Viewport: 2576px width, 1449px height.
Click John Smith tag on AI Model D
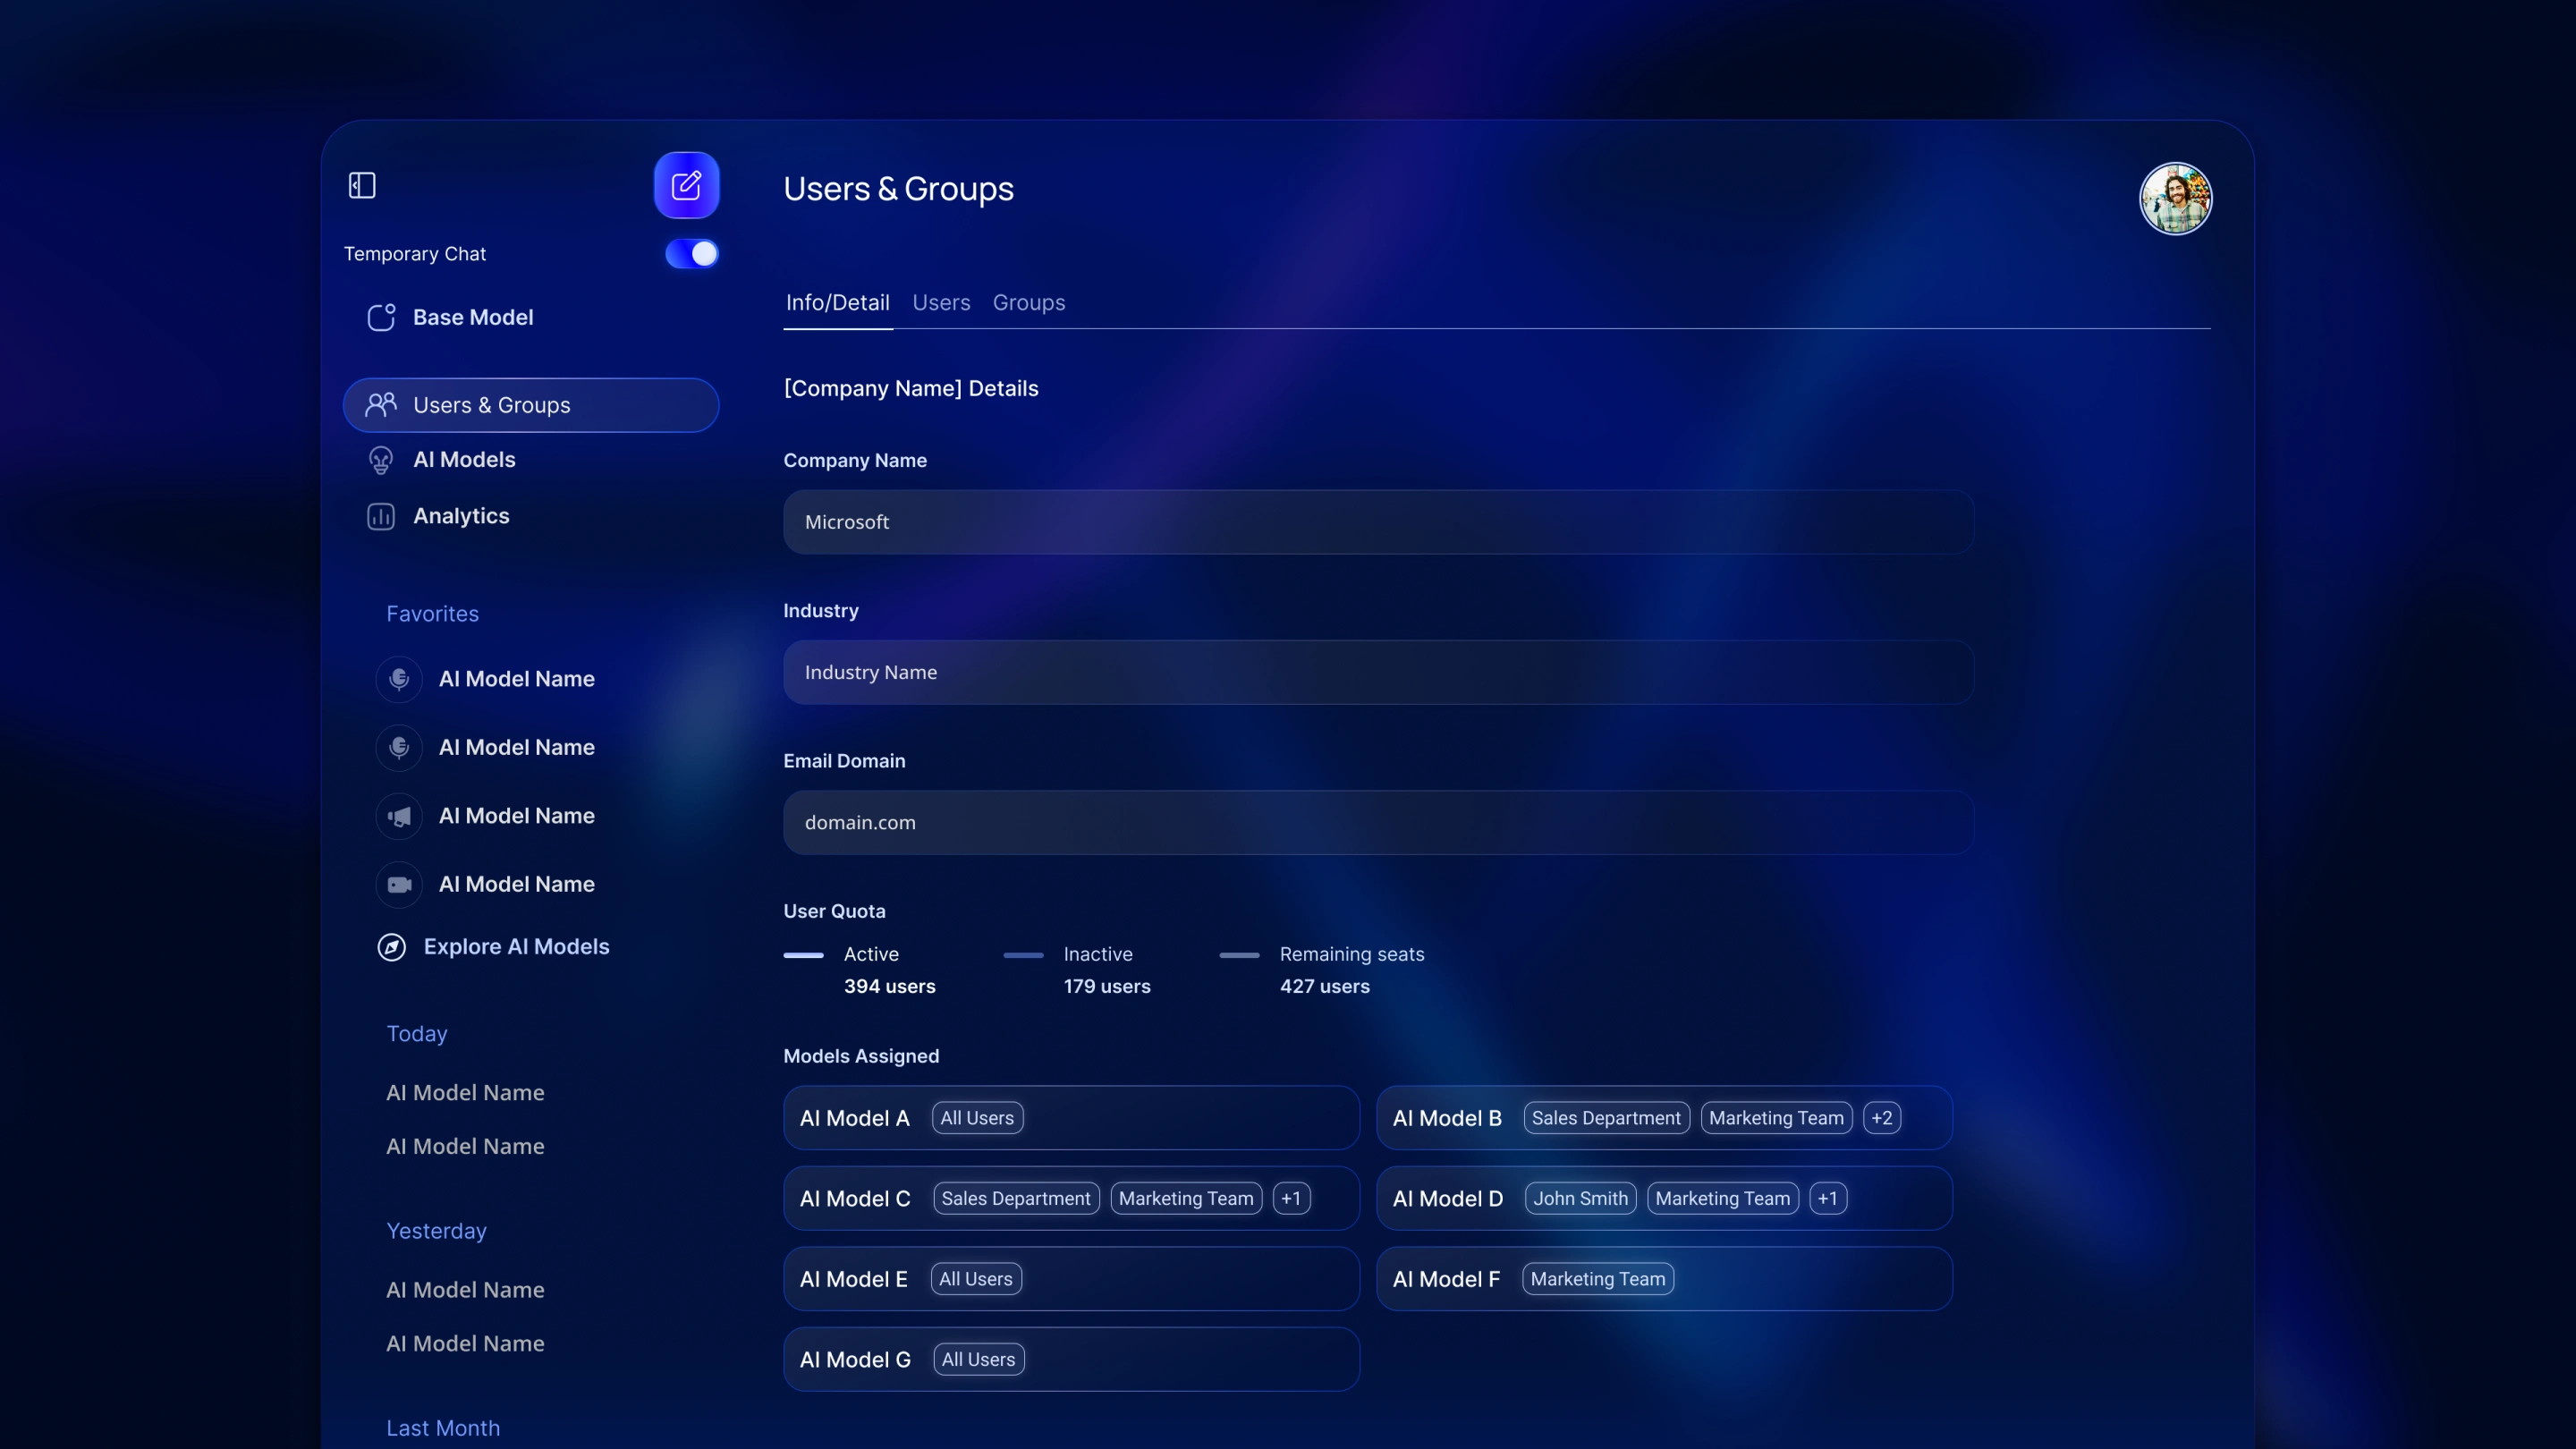tap(1580, 1199)
